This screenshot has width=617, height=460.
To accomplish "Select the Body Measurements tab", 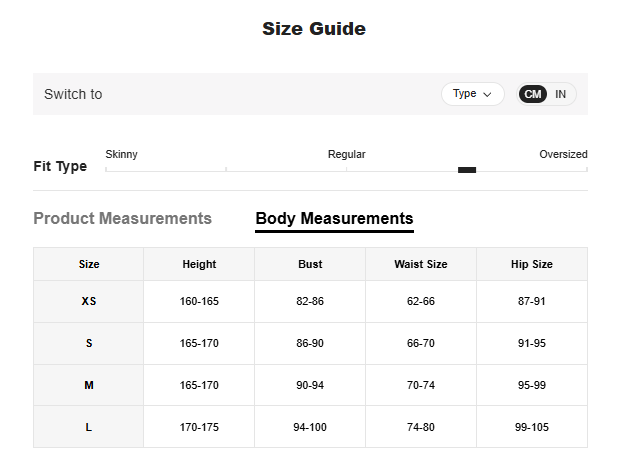I will [334, 218].
